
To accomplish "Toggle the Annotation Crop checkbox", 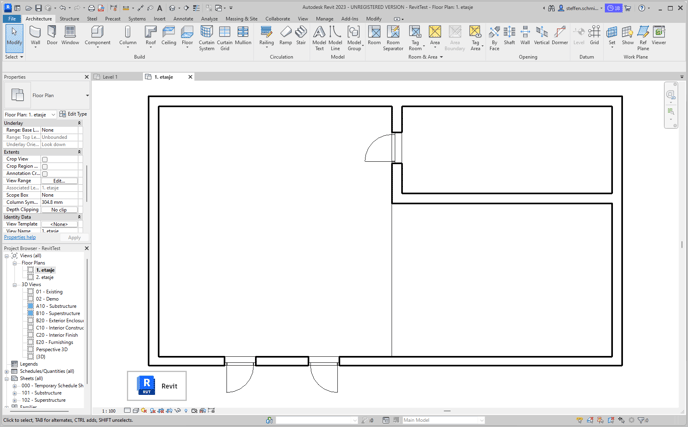I will pos(45,174).
